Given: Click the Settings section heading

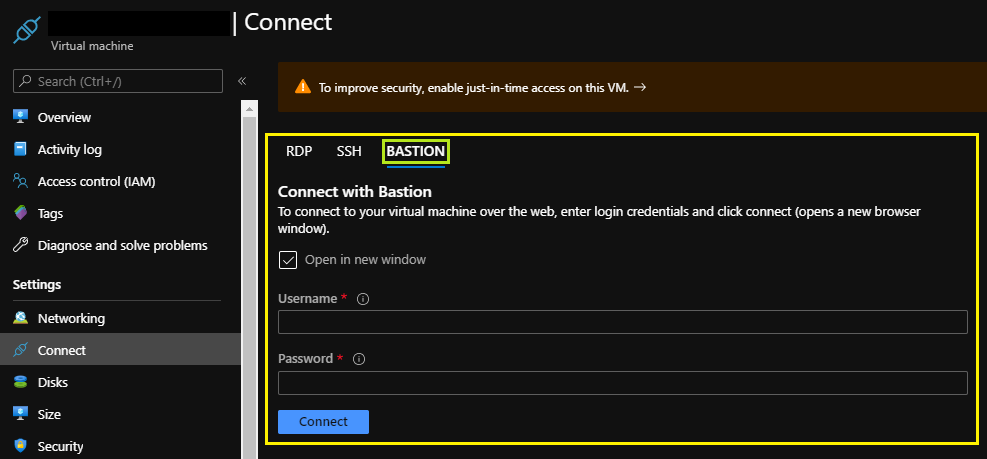Looking at the screenshot, I should [37, 285].
